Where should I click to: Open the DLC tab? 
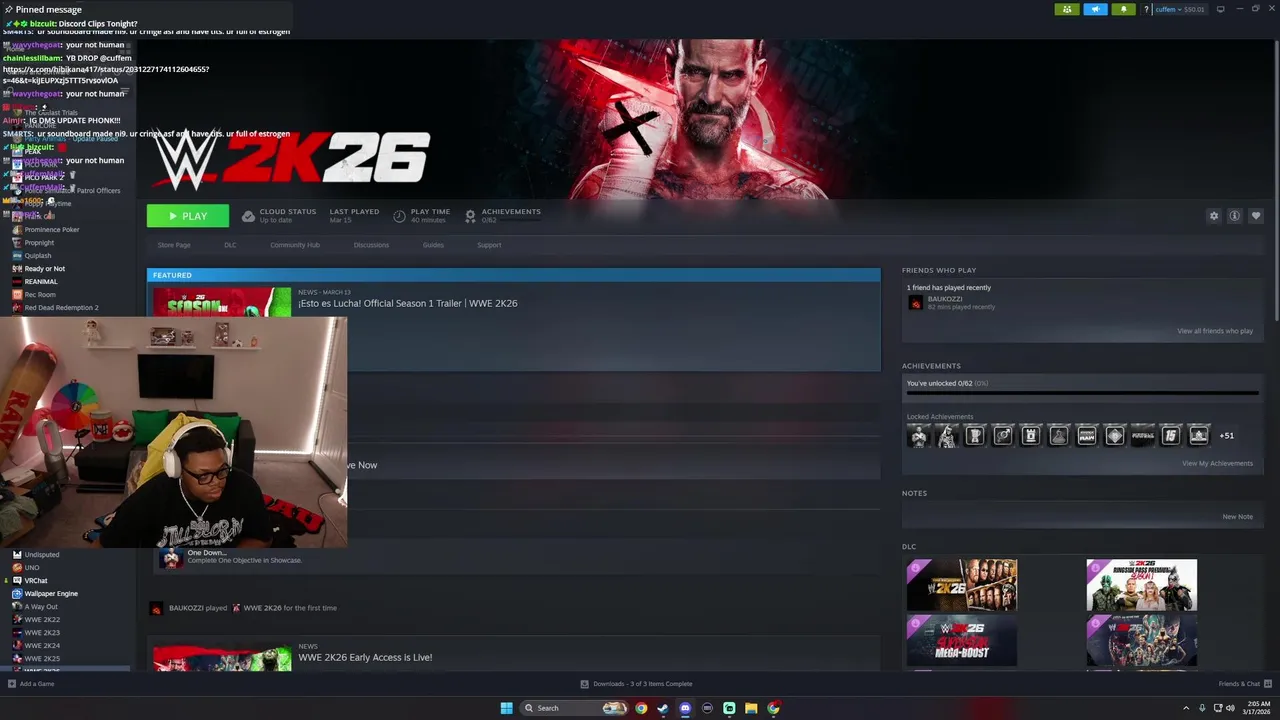coord(230,245)
